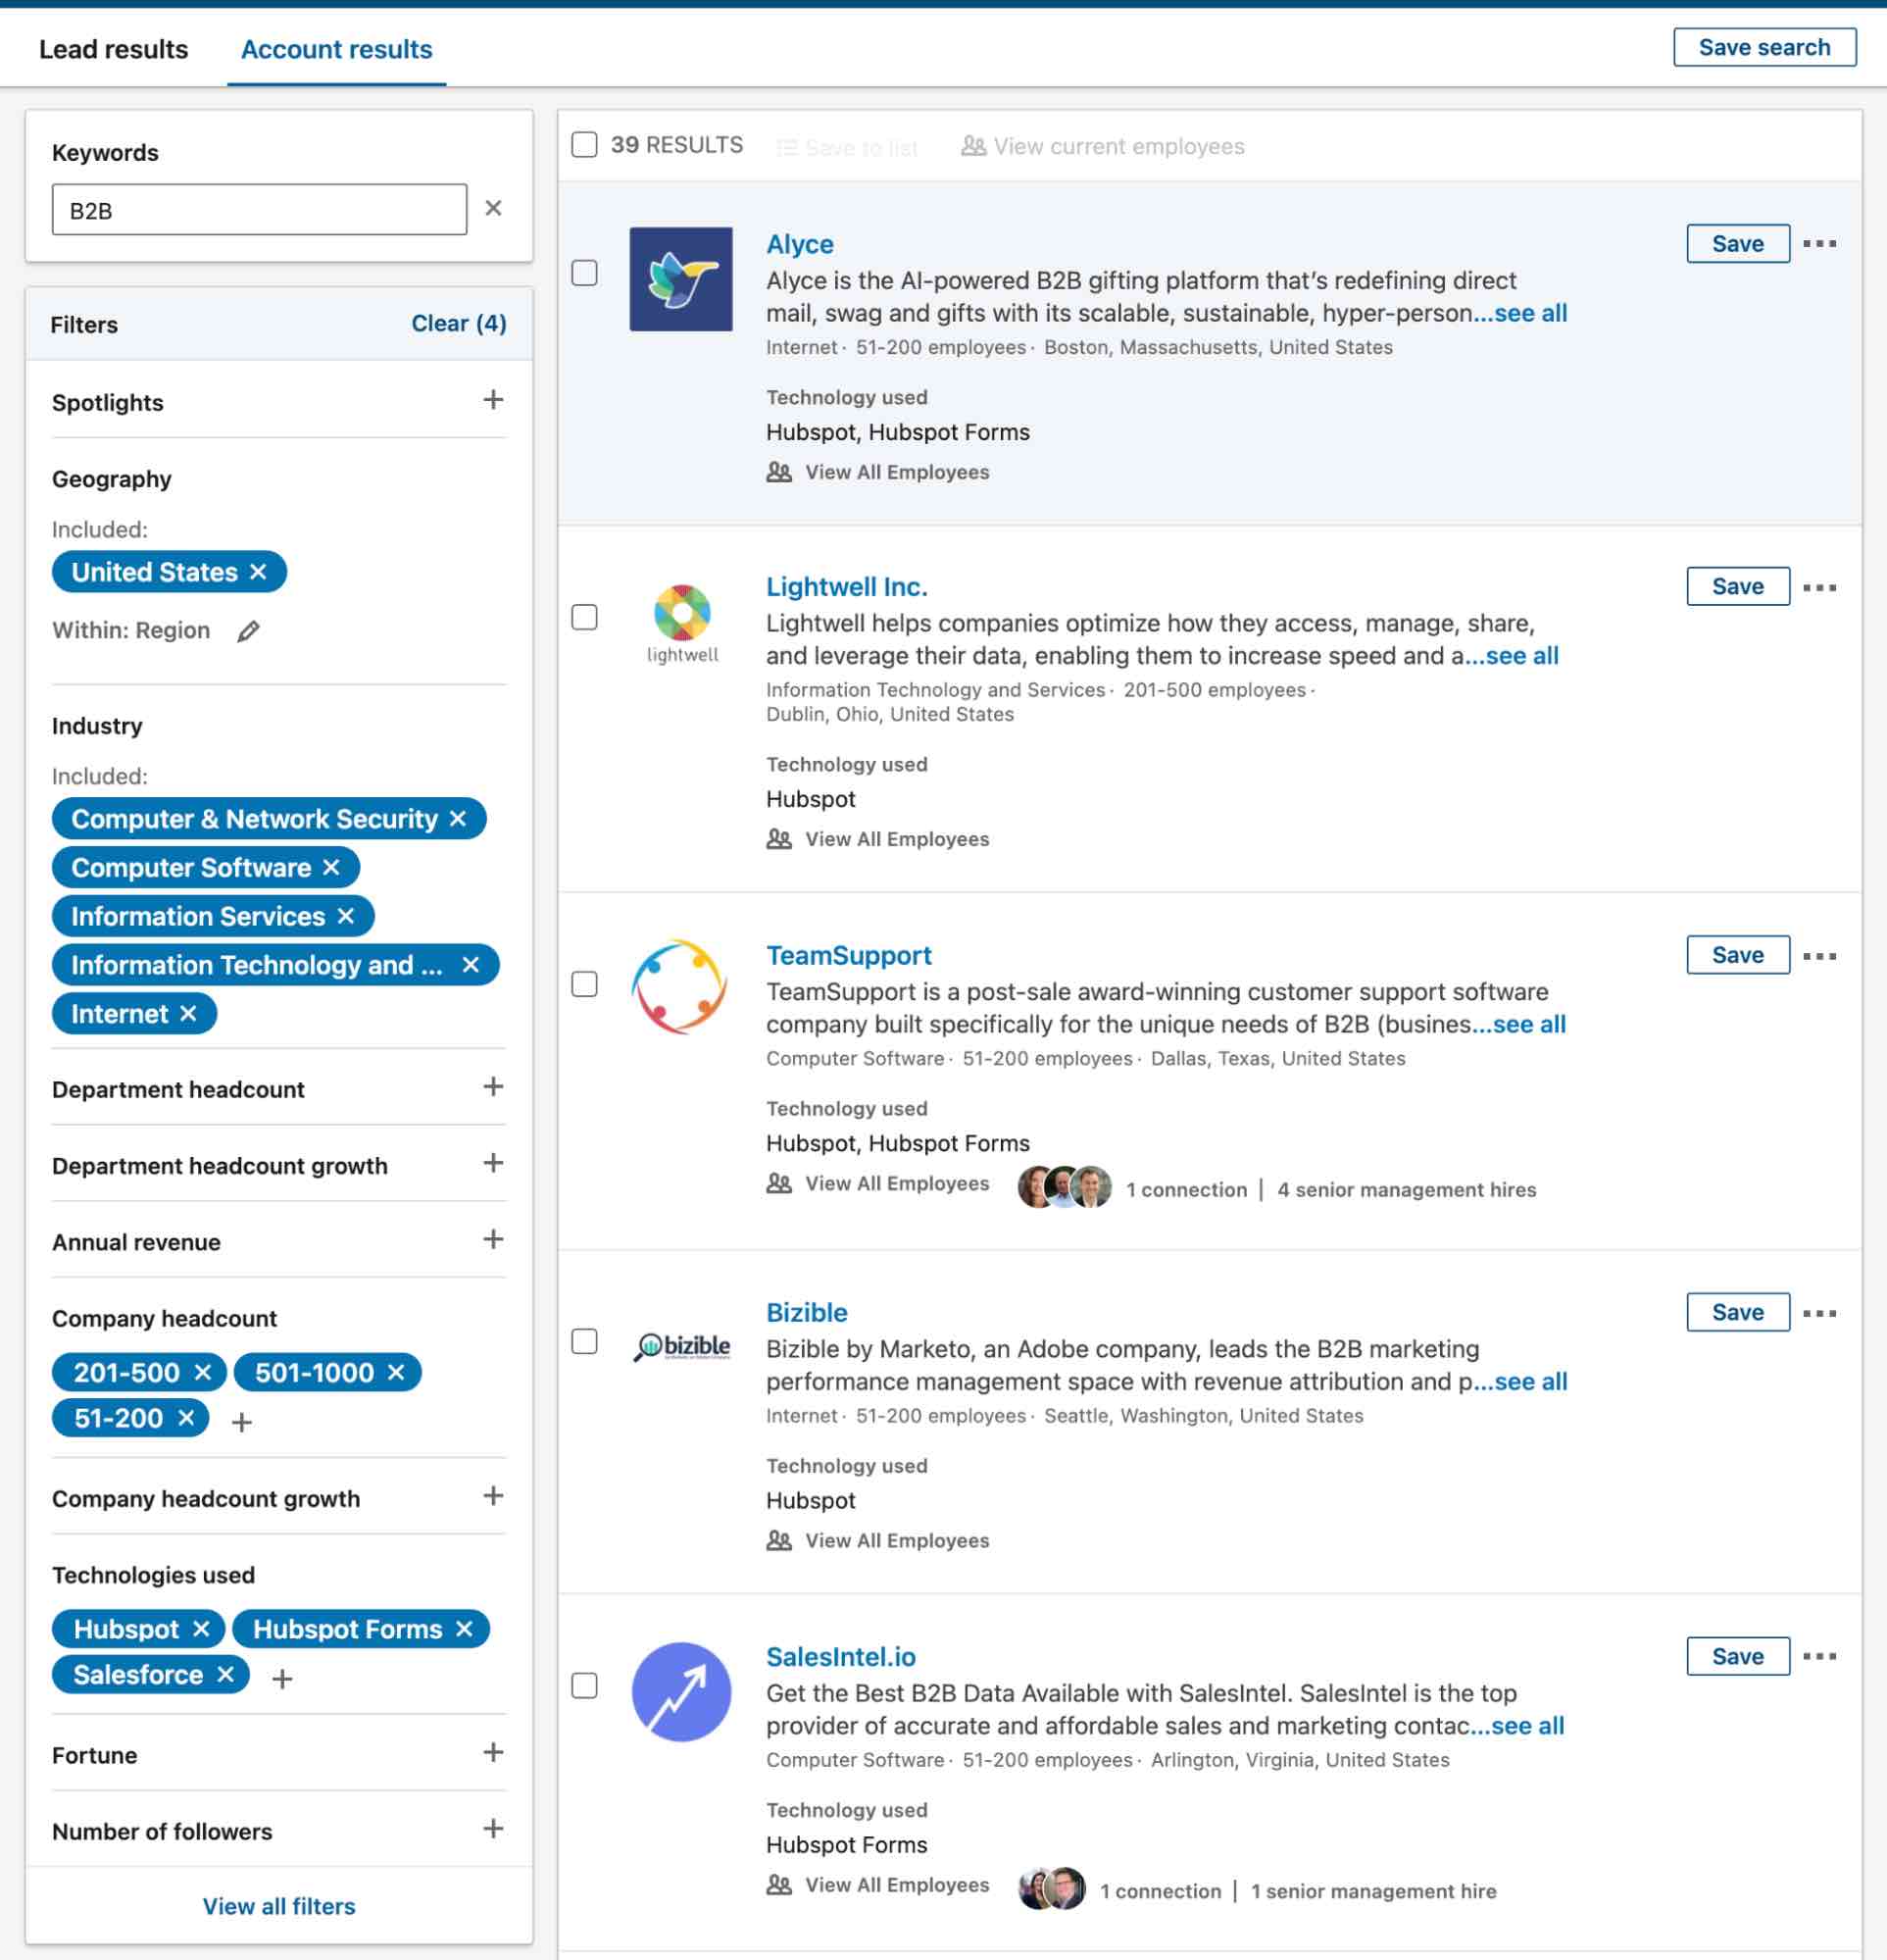Click the Save button for Lightwell Inc.

pos(1737,584)
